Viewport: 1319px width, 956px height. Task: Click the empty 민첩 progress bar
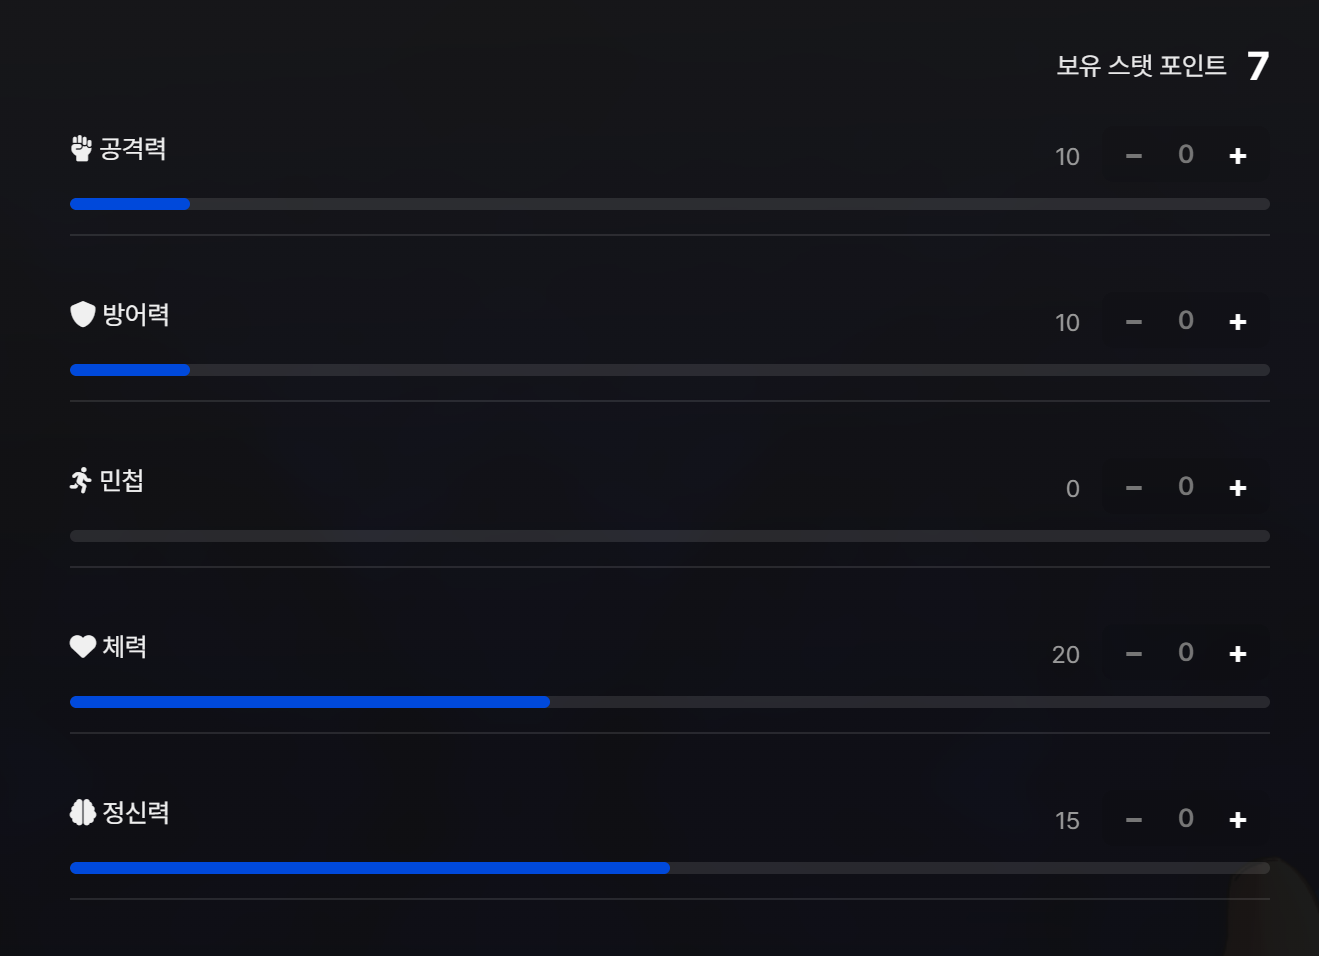[669, 536]
